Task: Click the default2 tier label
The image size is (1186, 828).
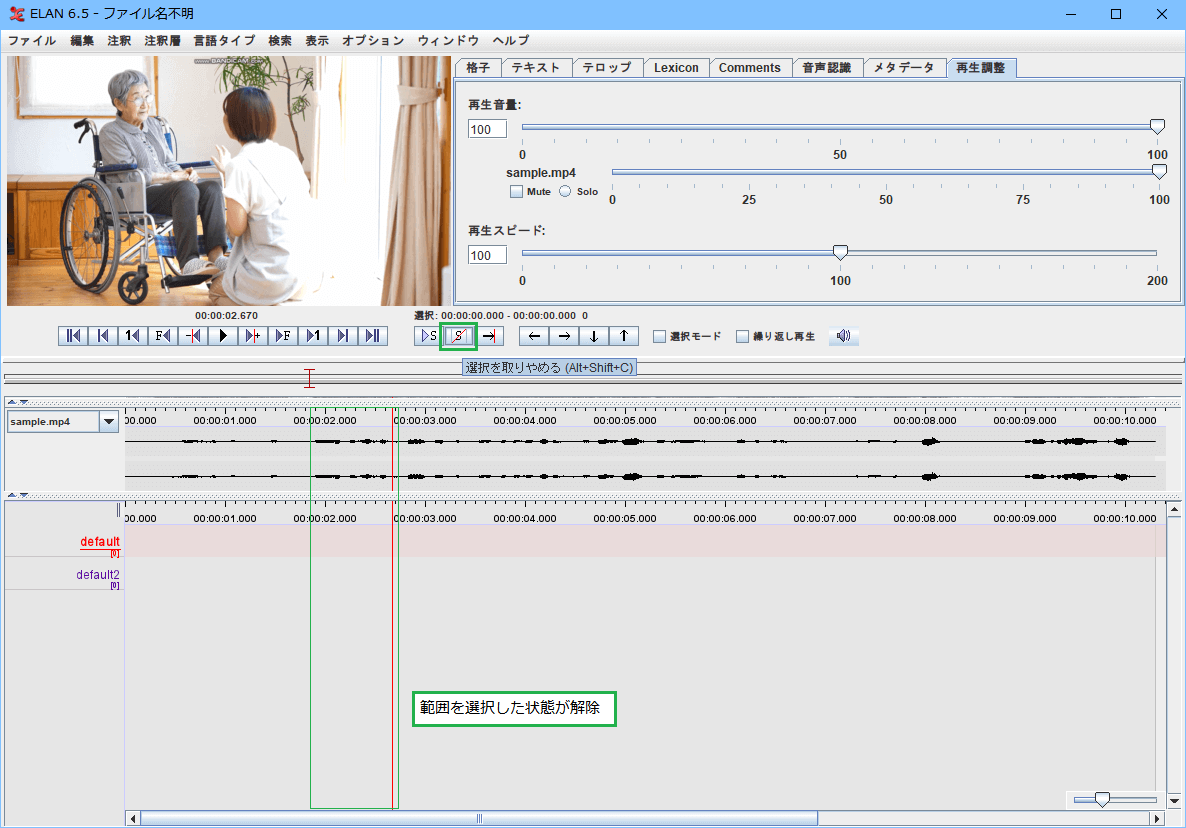Action: click(x=98, y=575)
